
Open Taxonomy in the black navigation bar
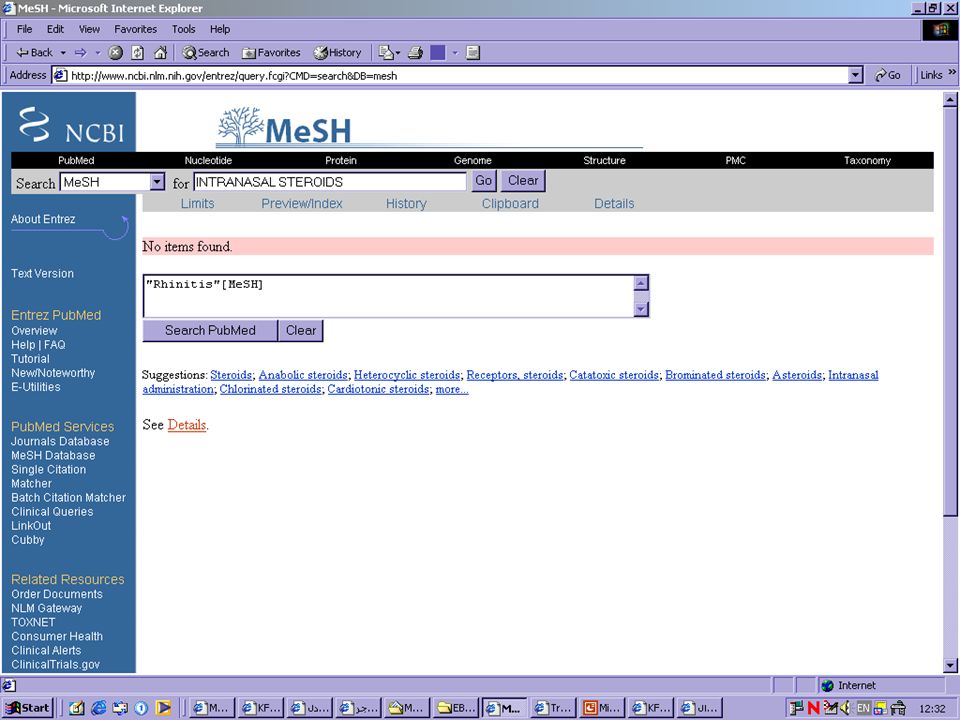click(x=867, y=160)
